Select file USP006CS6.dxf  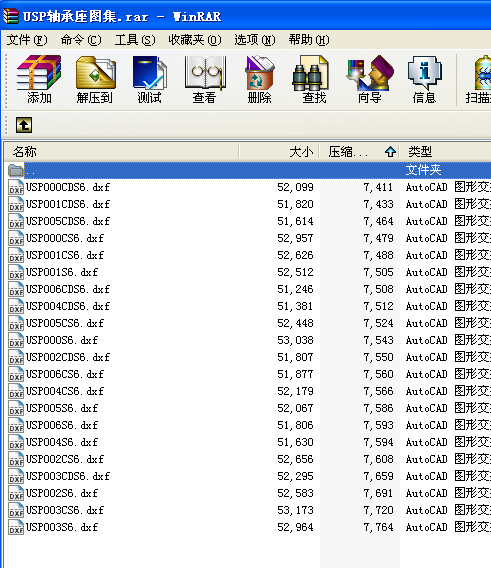(65, 374)
